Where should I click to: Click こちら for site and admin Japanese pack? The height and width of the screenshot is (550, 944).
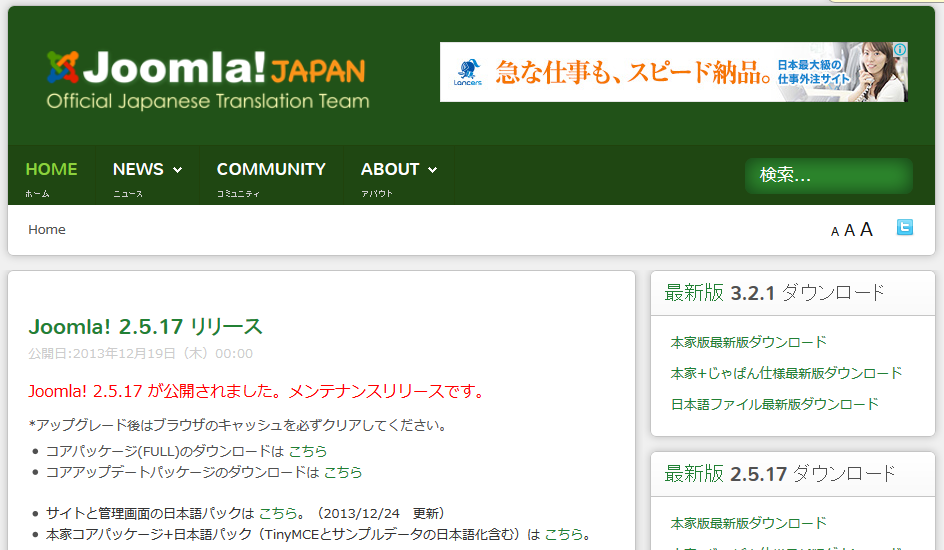pos(278,513)
